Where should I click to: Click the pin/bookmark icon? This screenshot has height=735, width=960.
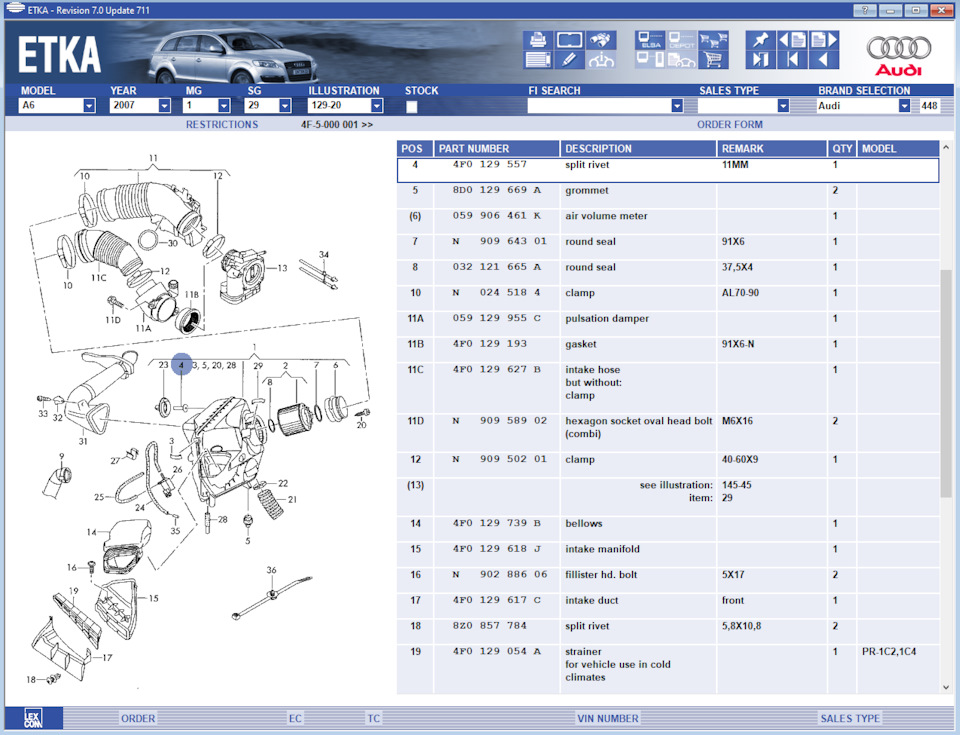[761, 38]
